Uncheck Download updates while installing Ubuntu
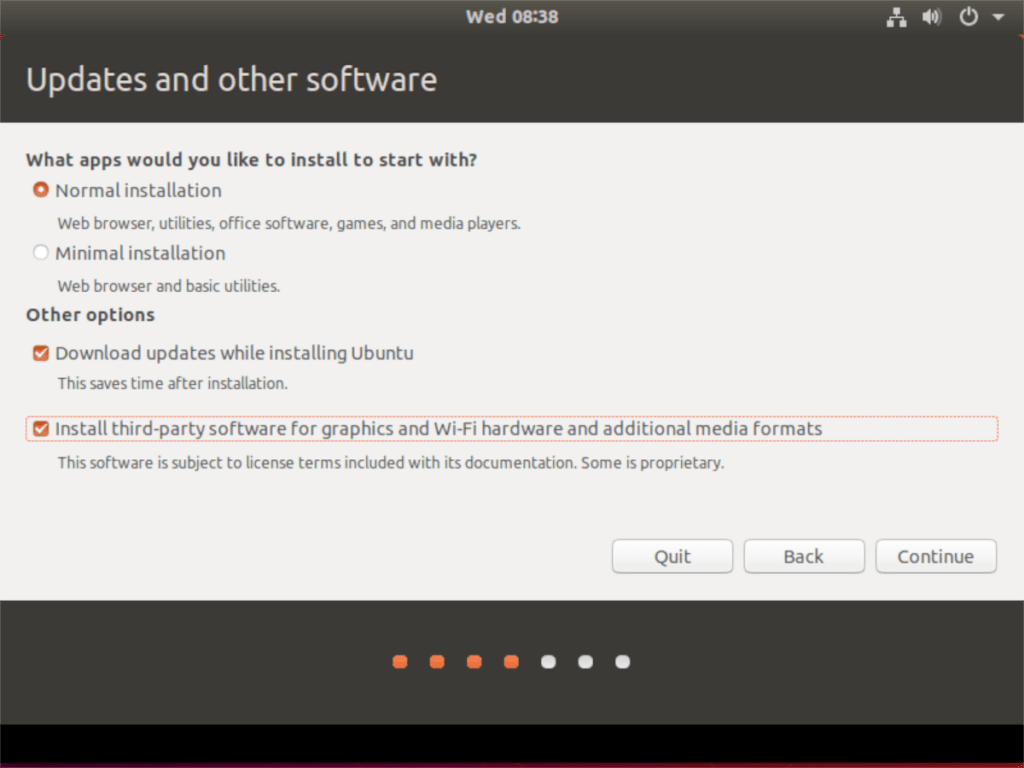This screenshot has height=768, width=1024. point(40,353)
